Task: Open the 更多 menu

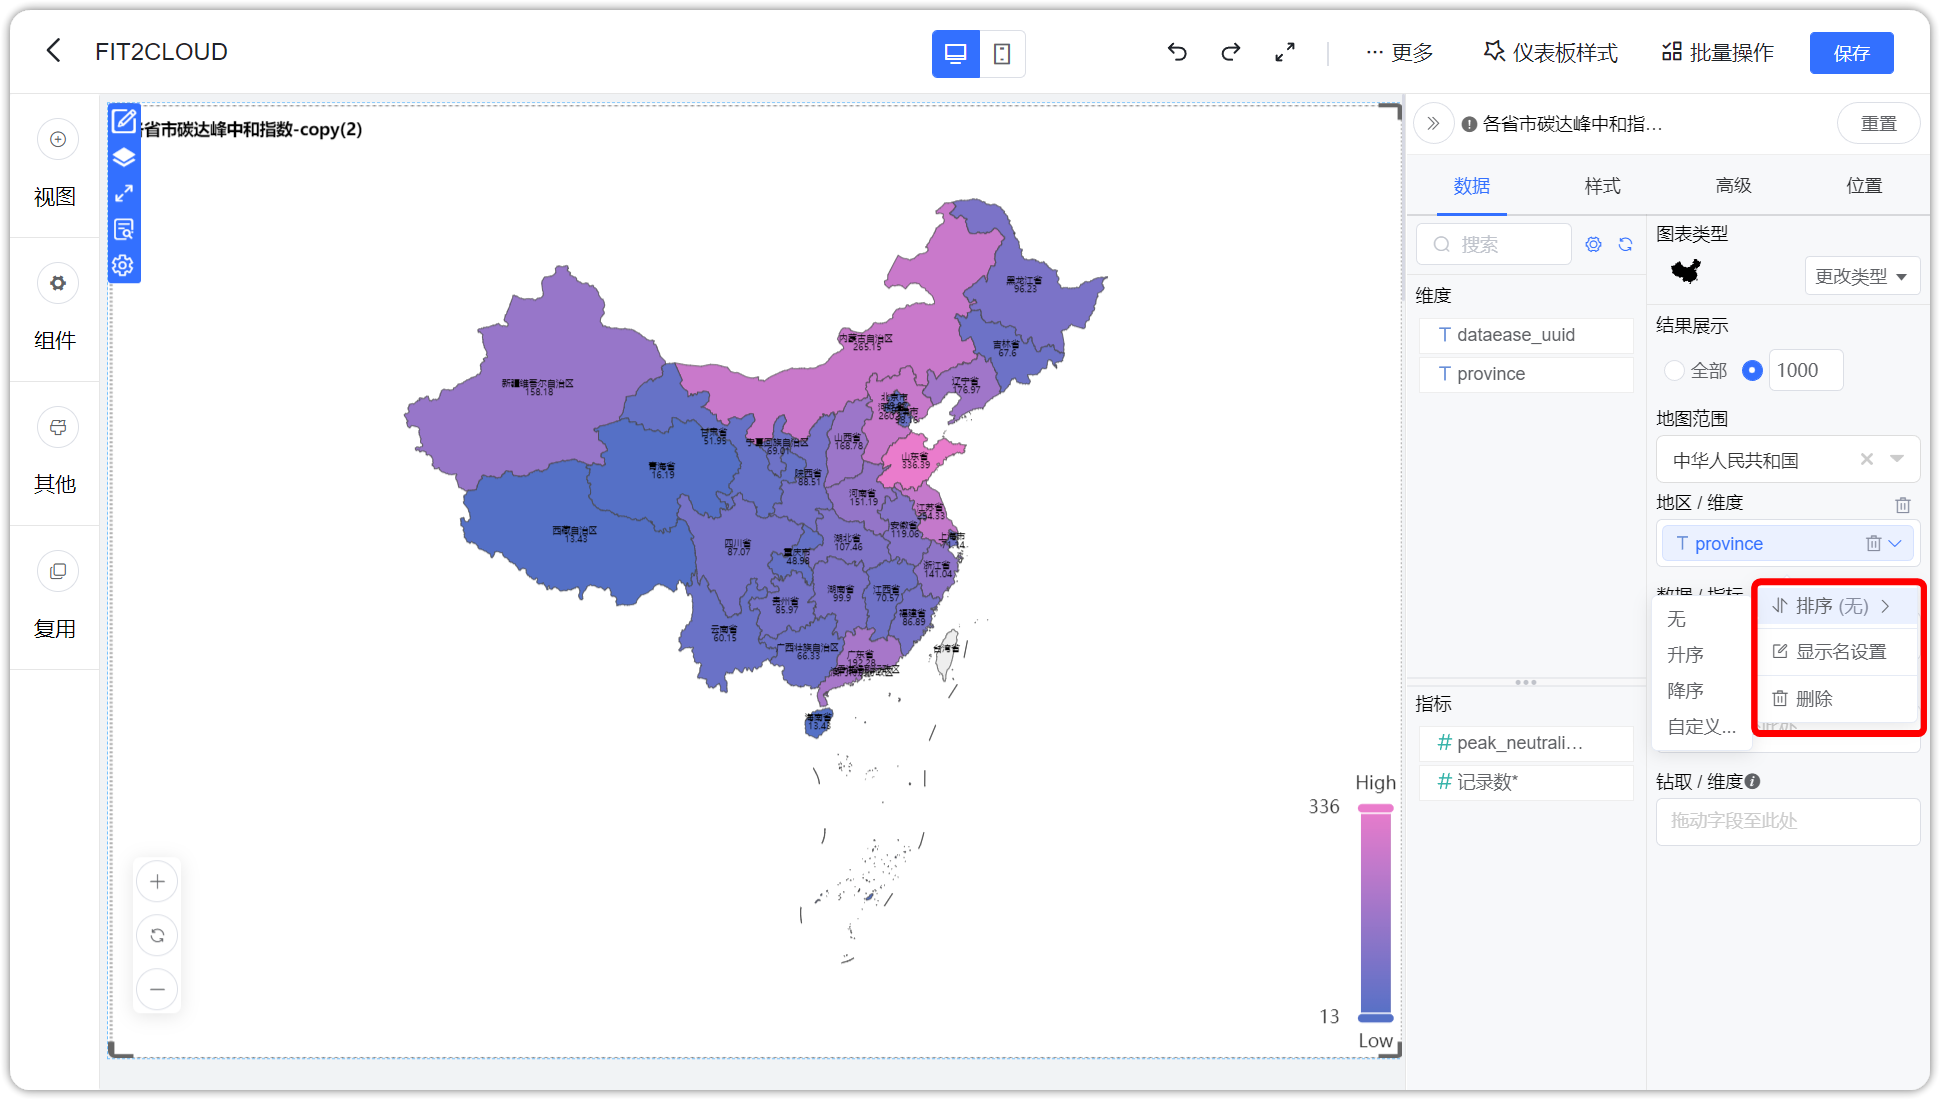Action: pos(1400,52)
